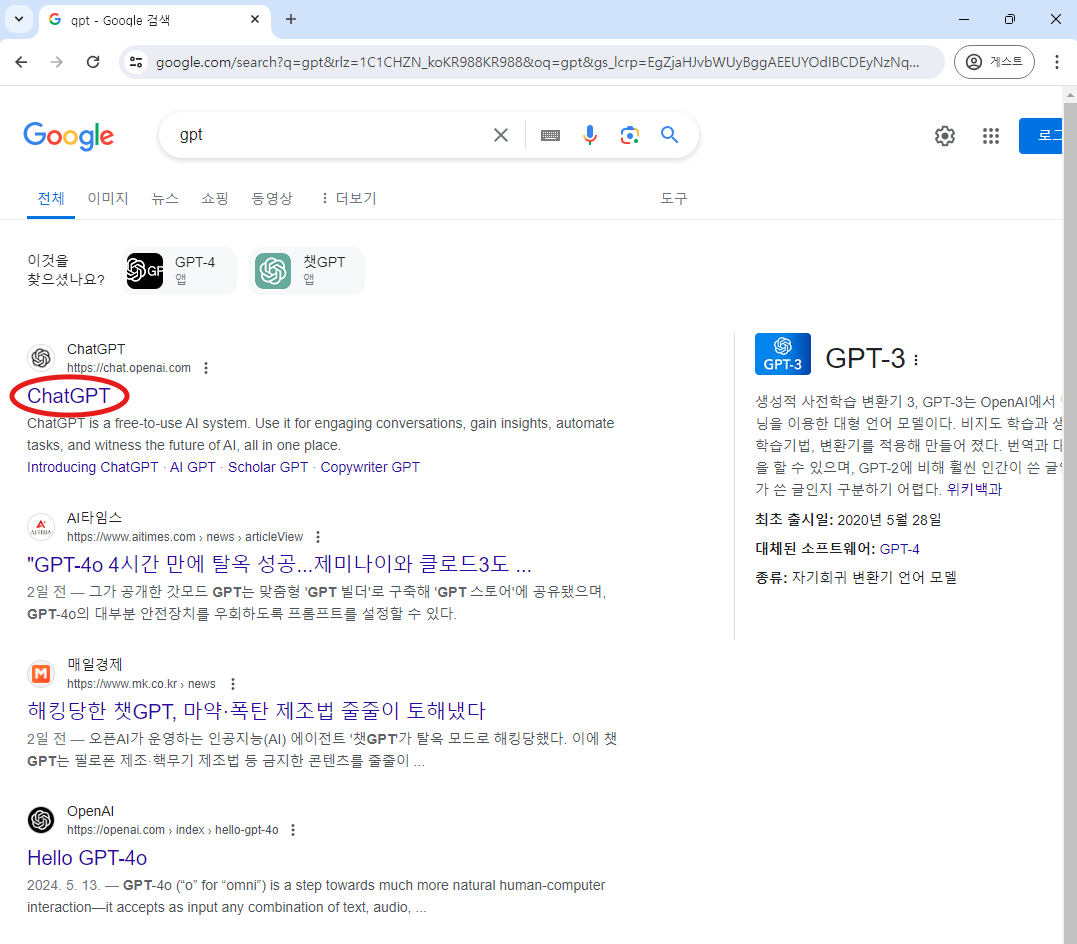1077x944 pixels.
Task: Select the GPT-4 app suggestion chip
Action: pos(179,271)
